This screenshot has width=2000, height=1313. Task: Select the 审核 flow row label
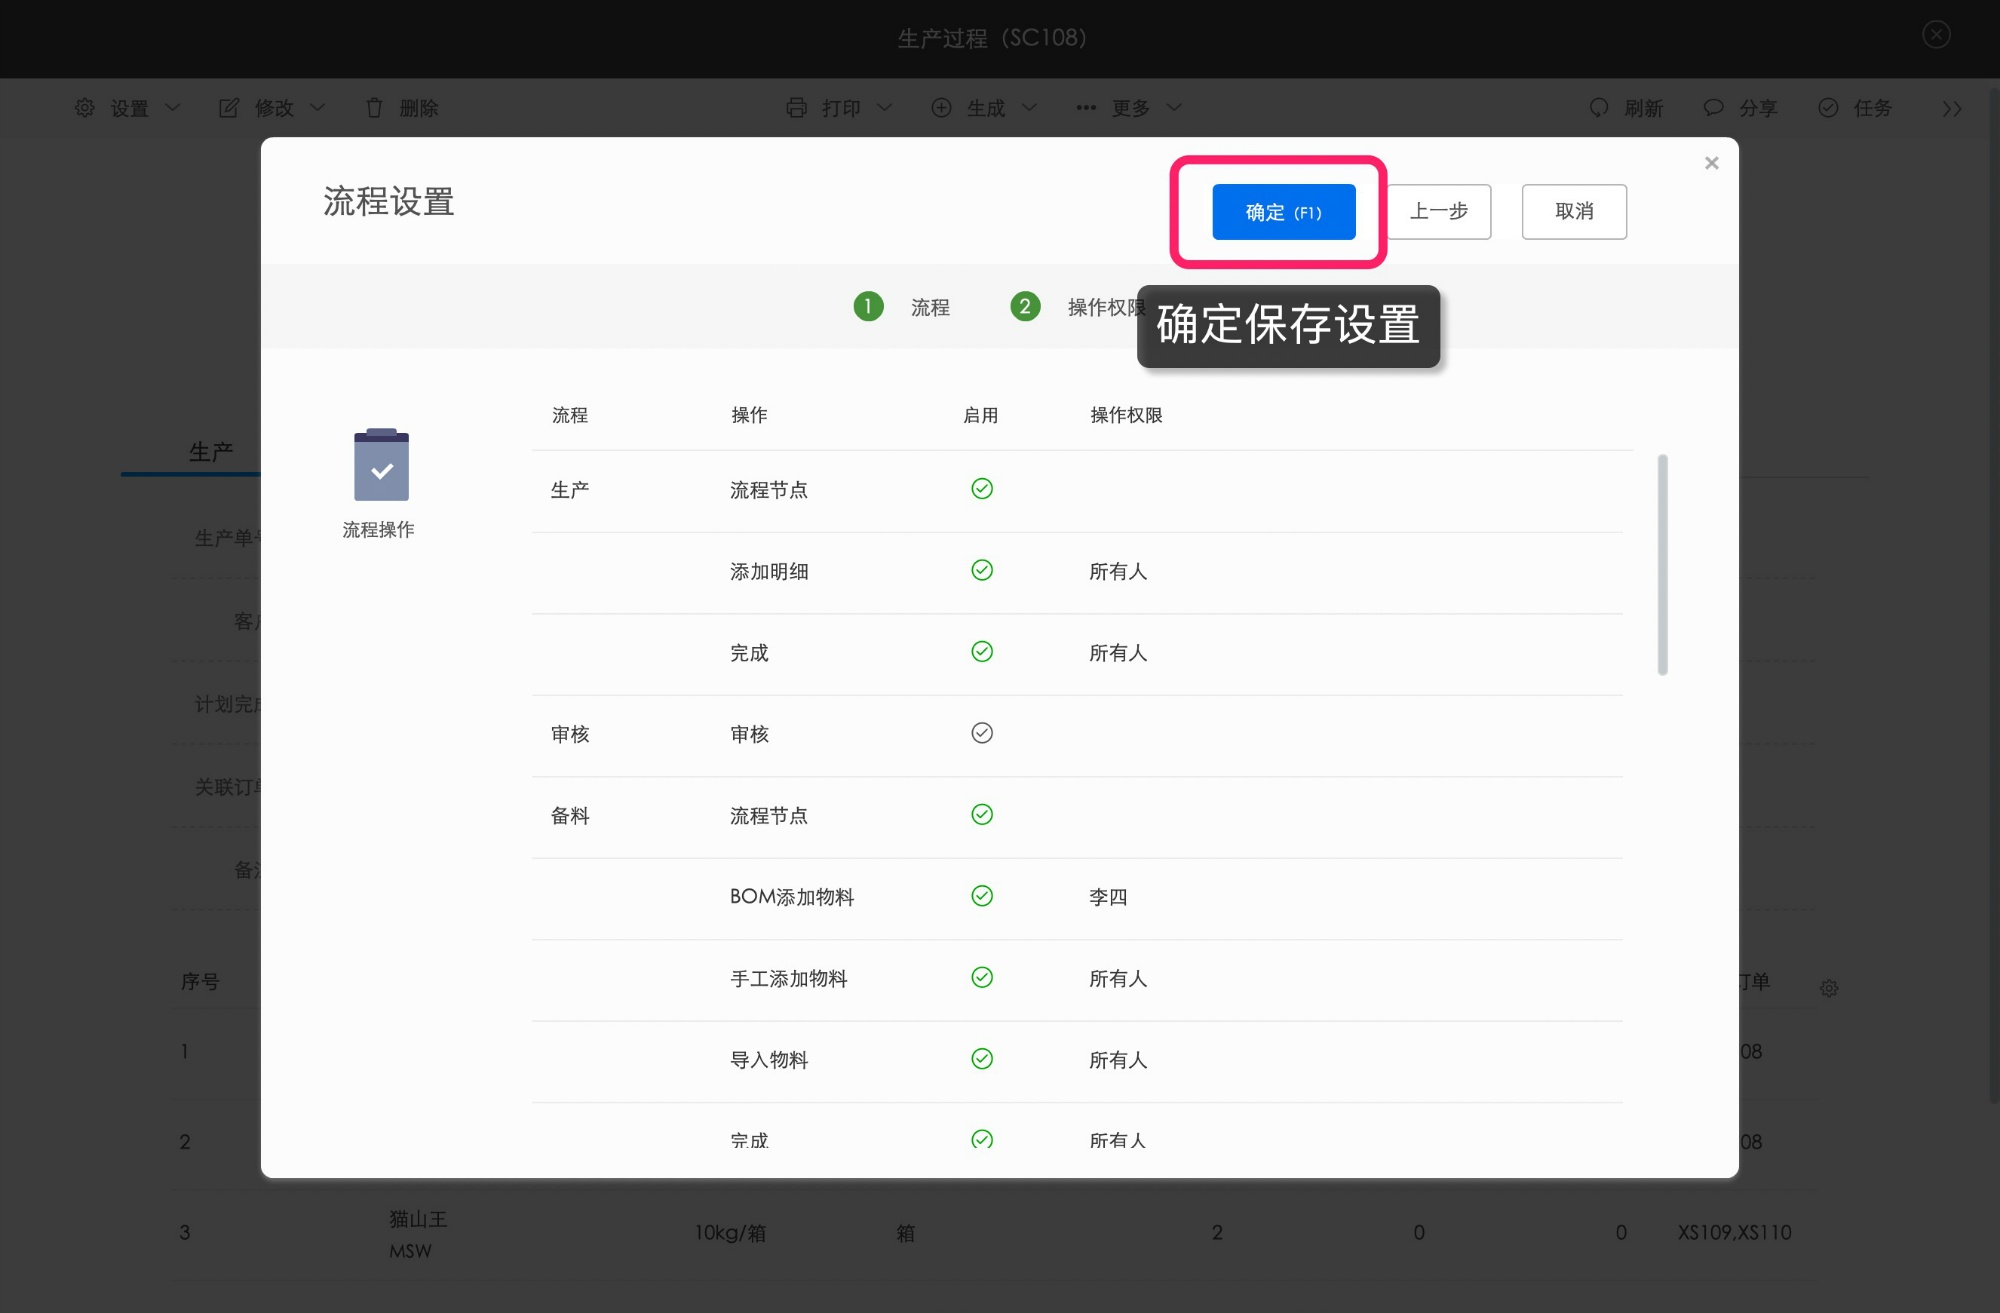[x=570, y=735]
